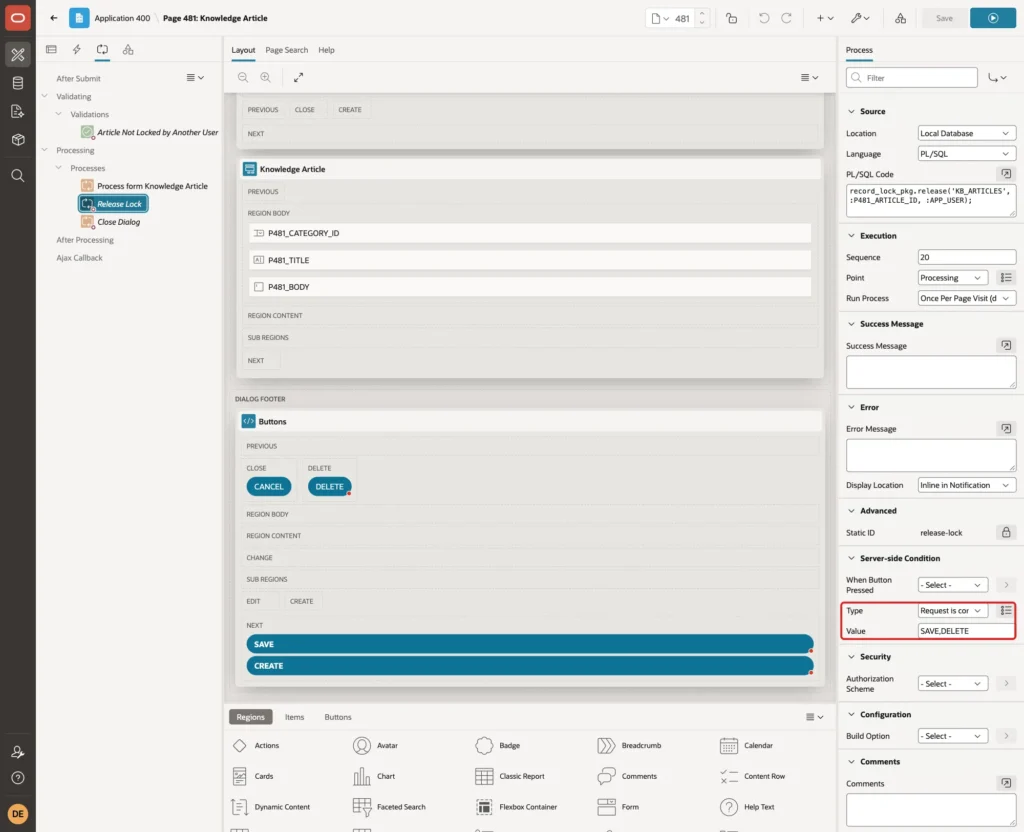Open Shared Components from top toolbar

click(900, 18)
